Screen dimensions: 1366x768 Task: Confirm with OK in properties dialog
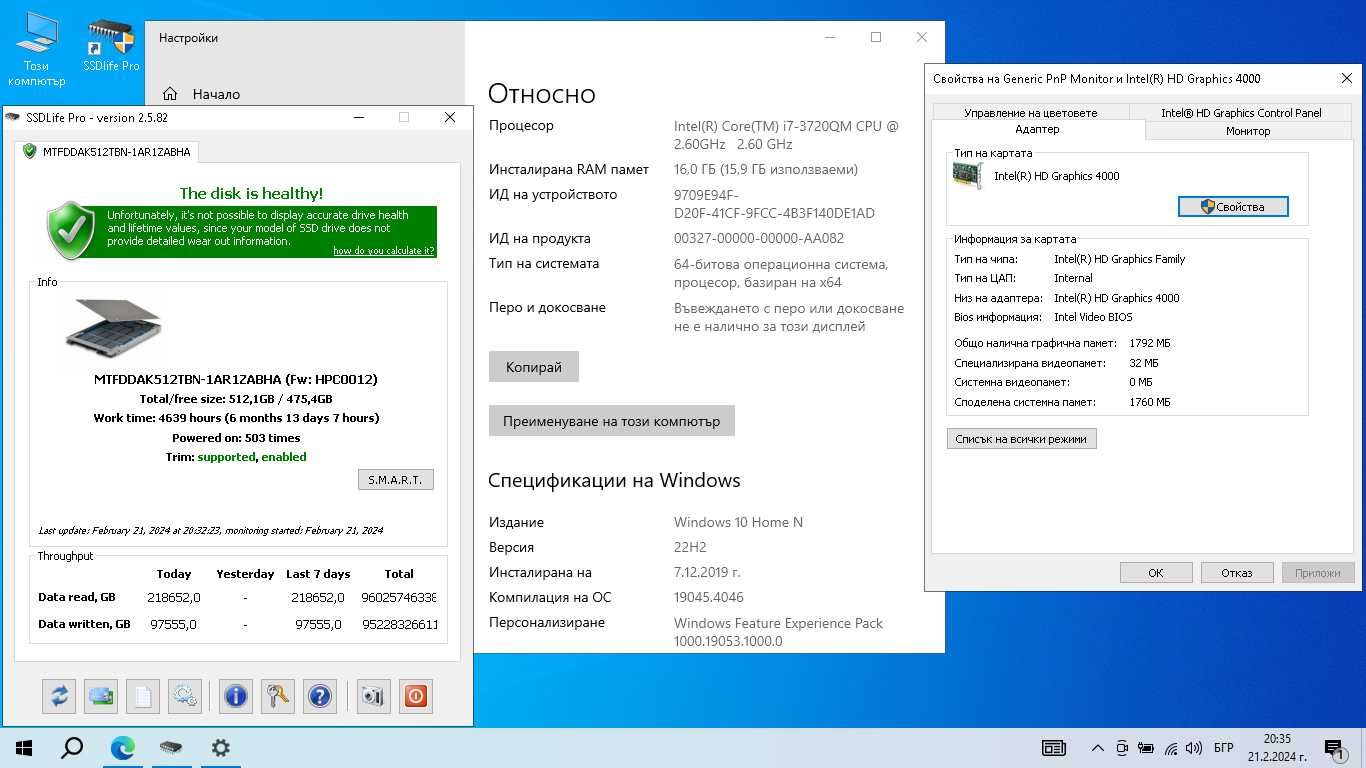(x=1156, y=573)
